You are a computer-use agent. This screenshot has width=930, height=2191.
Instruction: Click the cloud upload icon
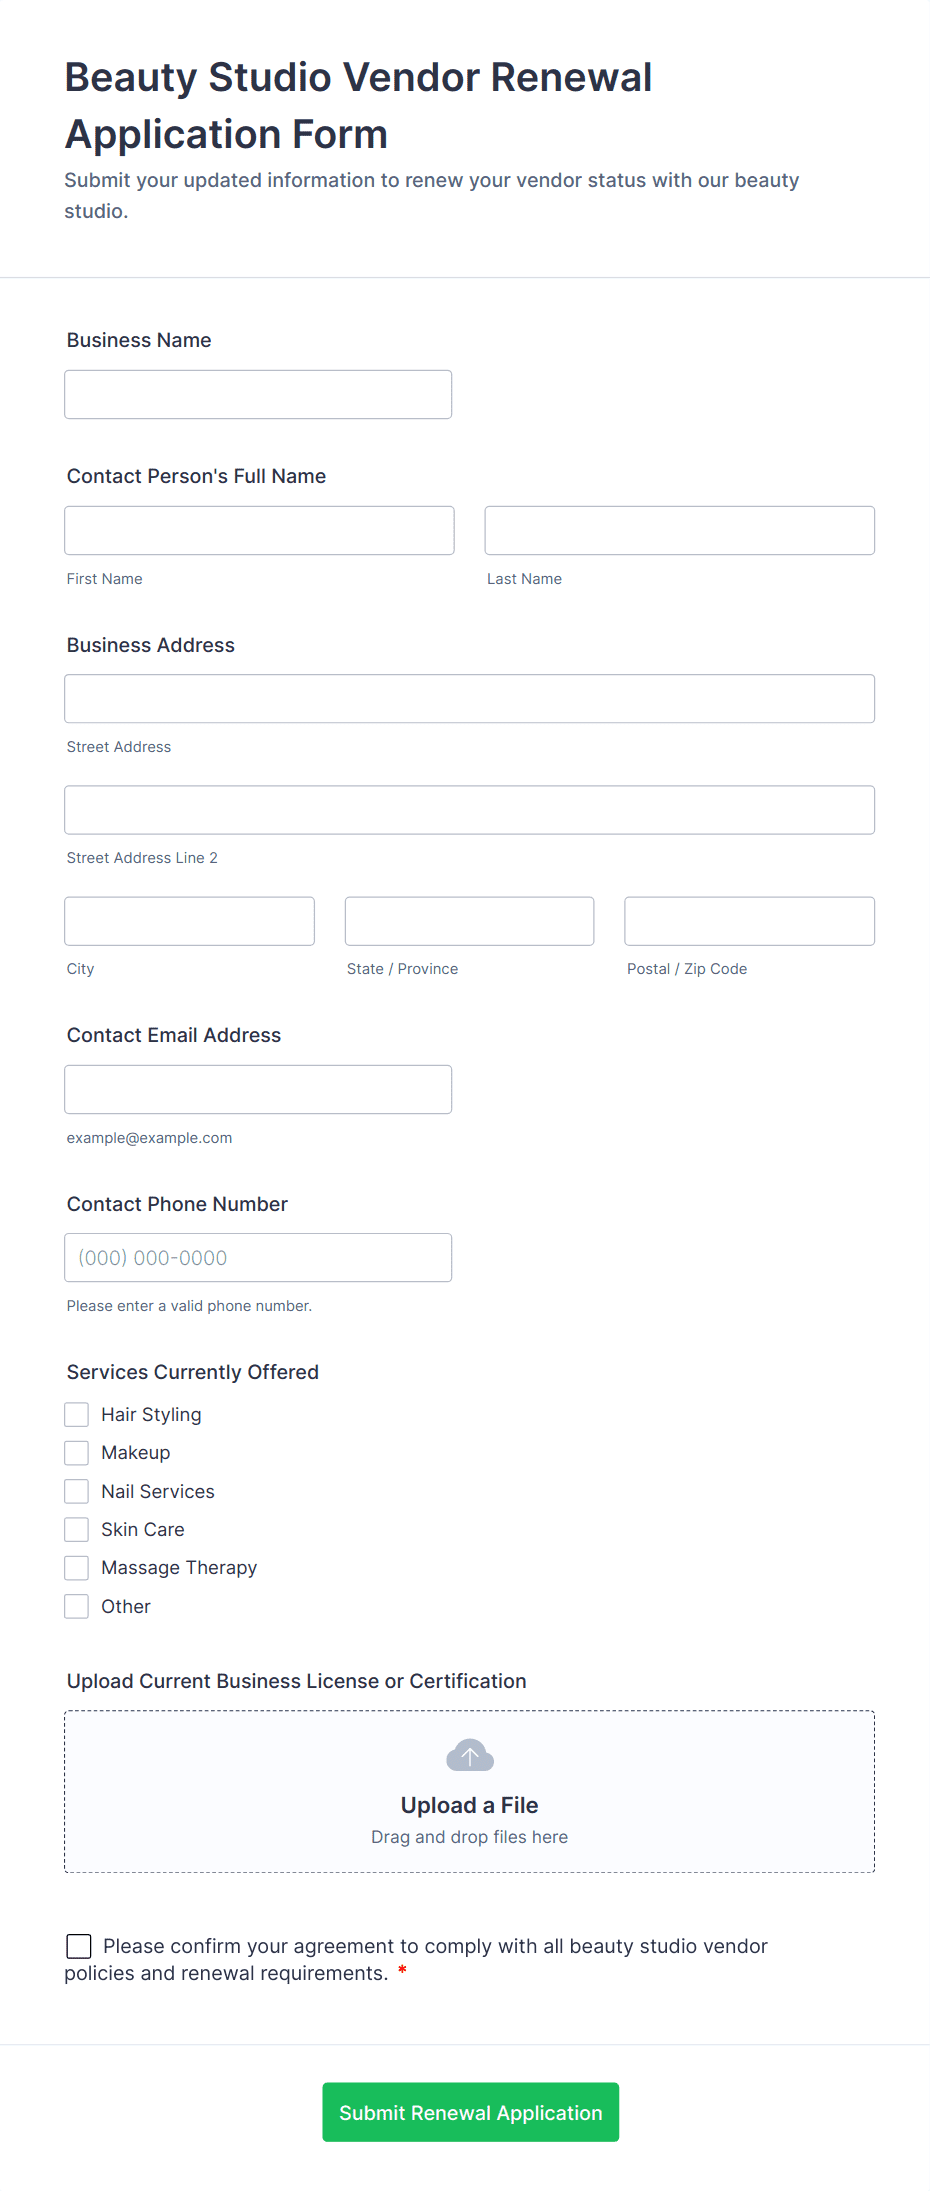(469, 1755)
